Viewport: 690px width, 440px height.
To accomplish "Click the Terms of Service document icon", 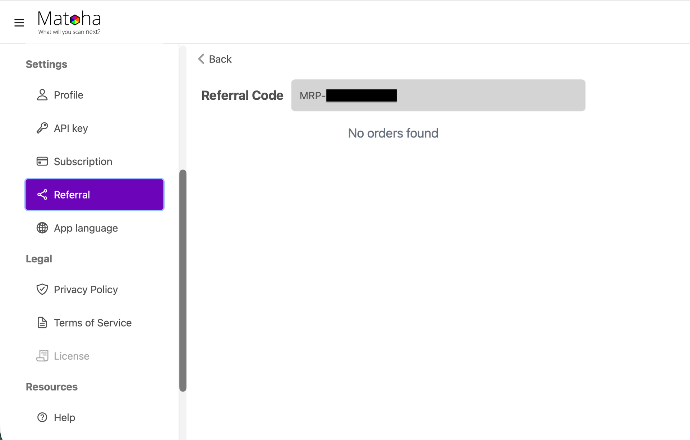I will 42,323.
